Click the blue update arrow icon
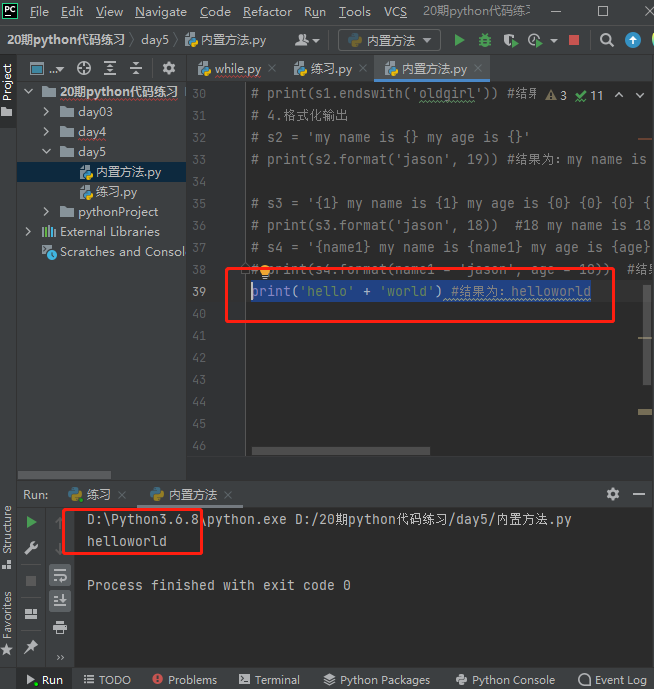654x689 pixels. [x=632, y=40]
